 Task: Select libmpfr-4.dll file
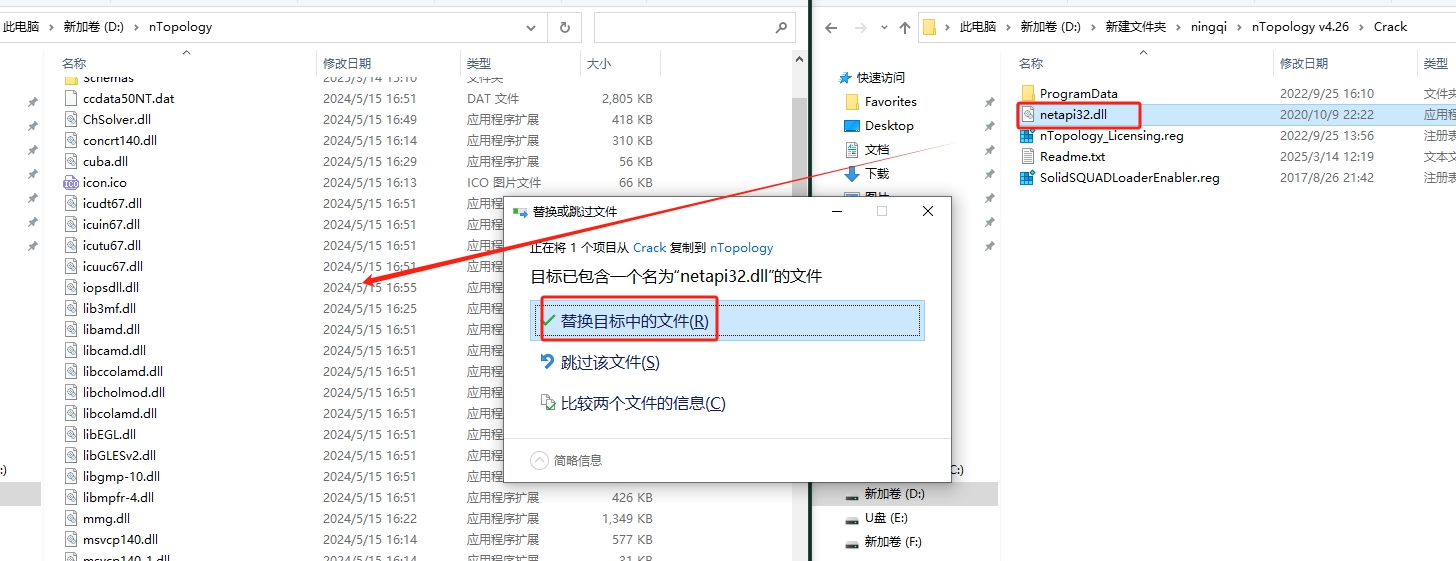pos(118,497)
